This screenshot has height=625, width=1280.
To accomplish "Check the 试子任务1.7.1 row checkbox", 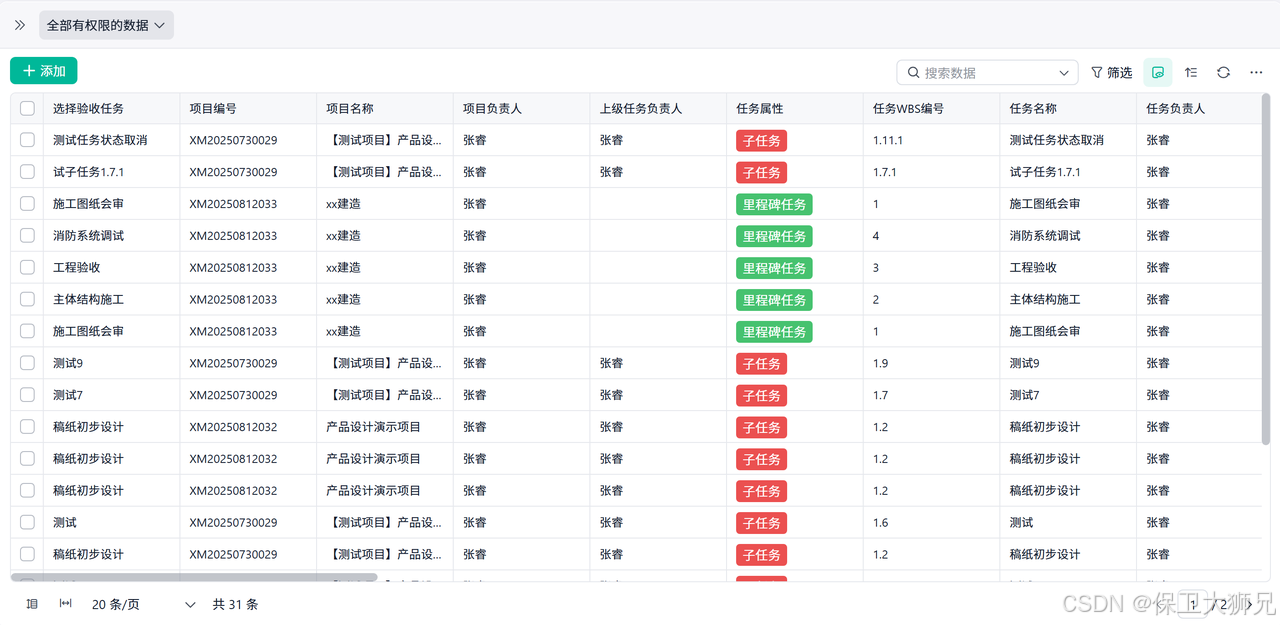I will [x=27, y=172].
